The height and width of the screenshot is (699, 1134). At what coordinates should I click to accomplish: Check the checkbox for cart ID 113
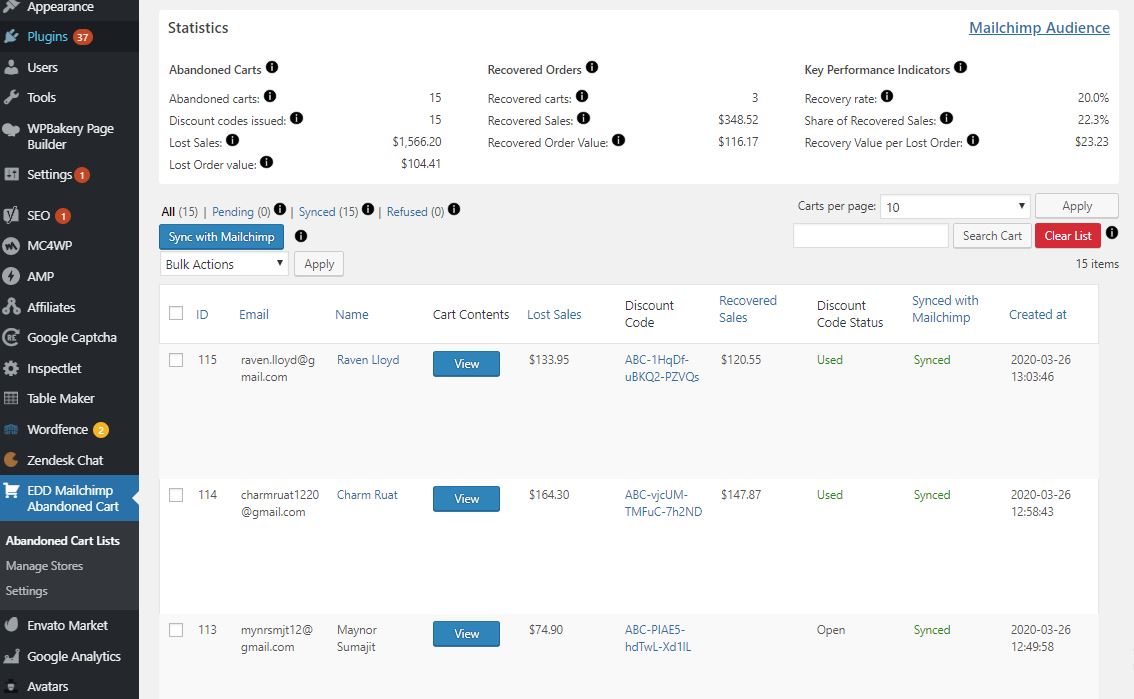(x=176, y=630)
